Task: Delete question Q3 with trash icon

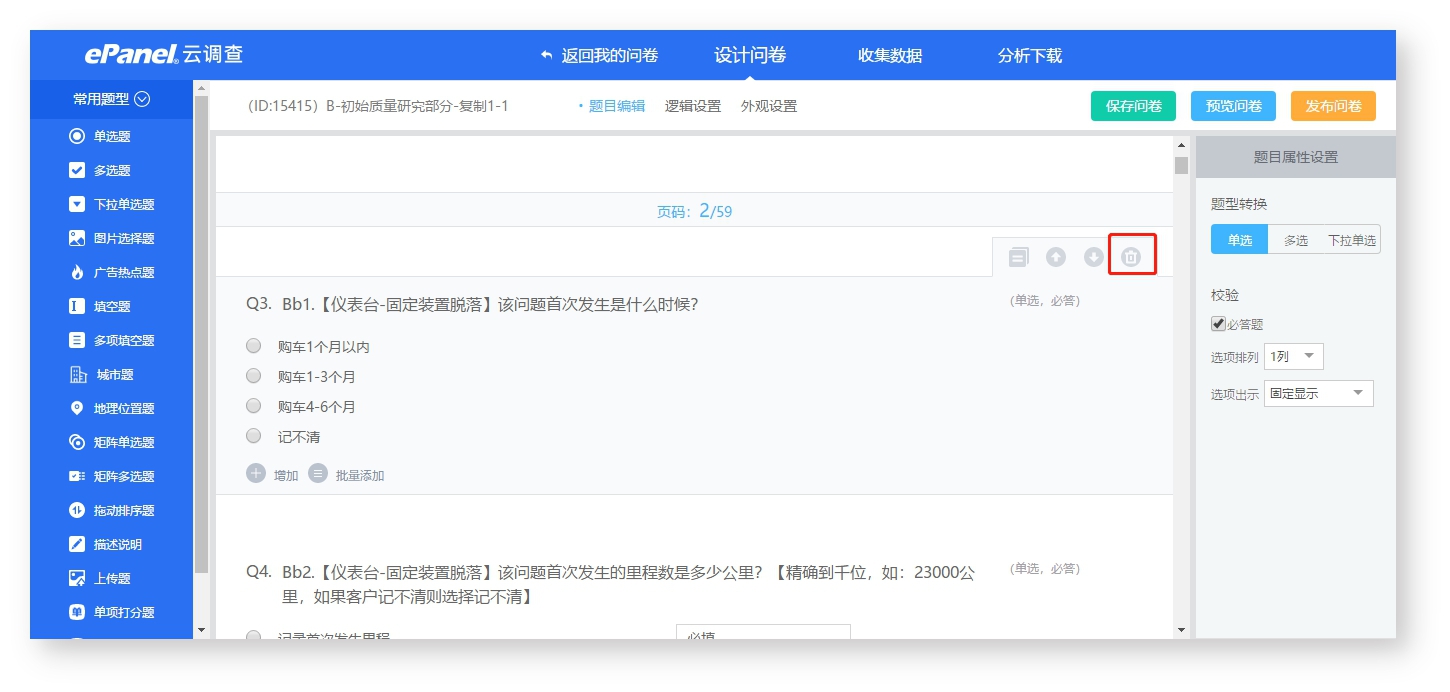Action: click(1131, 257)
